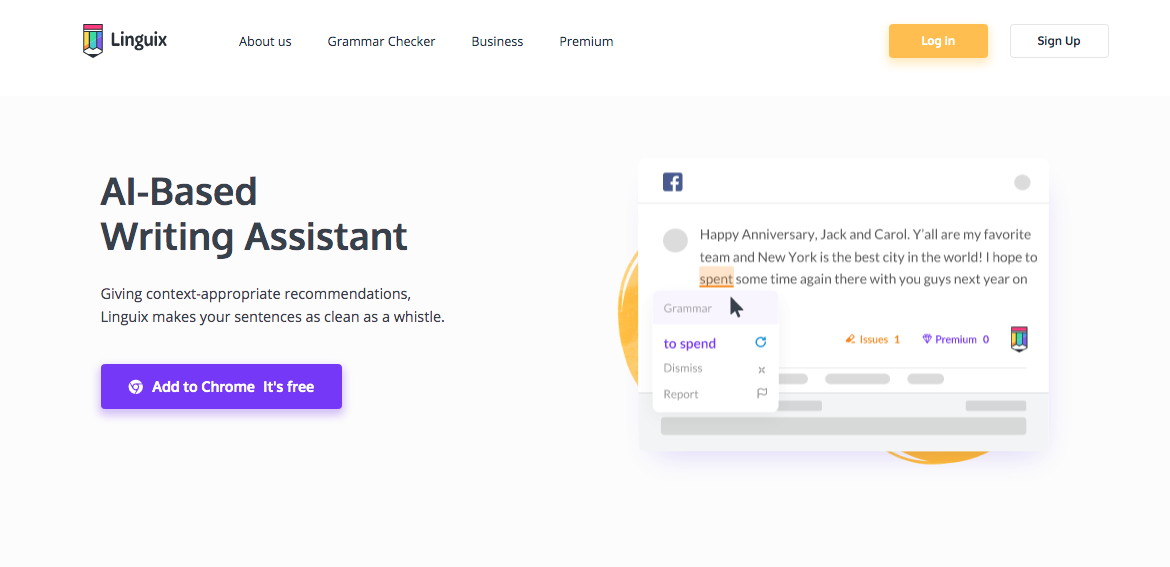Click the gray user avatar circle
1170x567 pixels.
point(675,240)
